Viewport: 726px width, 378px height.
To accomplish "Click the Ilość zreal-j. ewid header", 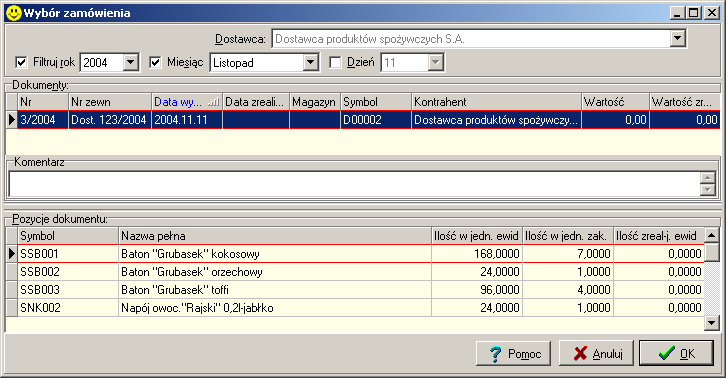I will tap(658, 236).
